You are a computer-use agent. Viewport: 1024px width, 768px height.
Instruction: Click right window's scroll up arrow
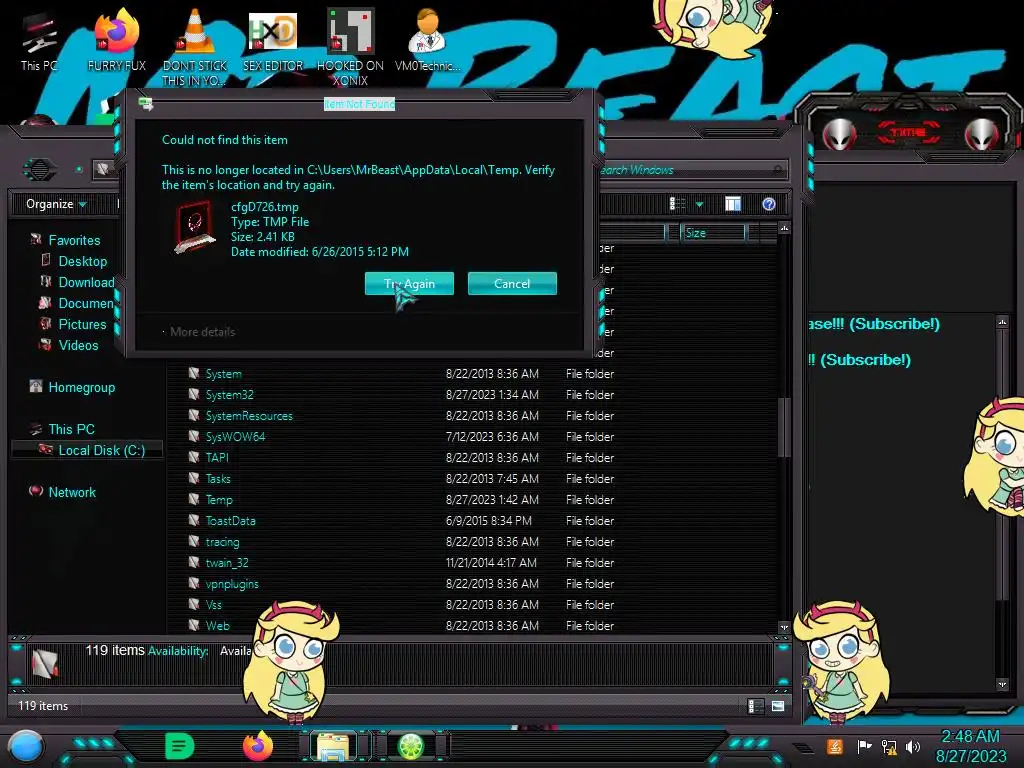[1002, 322]
